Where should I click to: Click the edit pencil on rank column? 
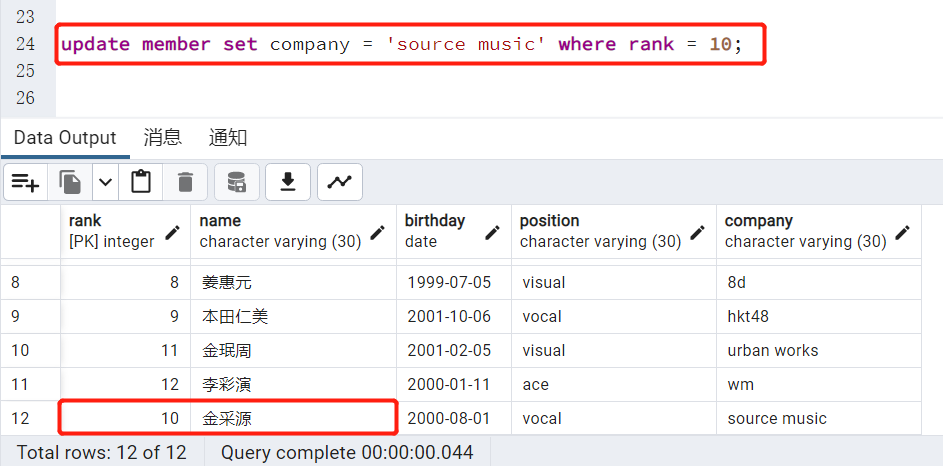click(173, 232)
